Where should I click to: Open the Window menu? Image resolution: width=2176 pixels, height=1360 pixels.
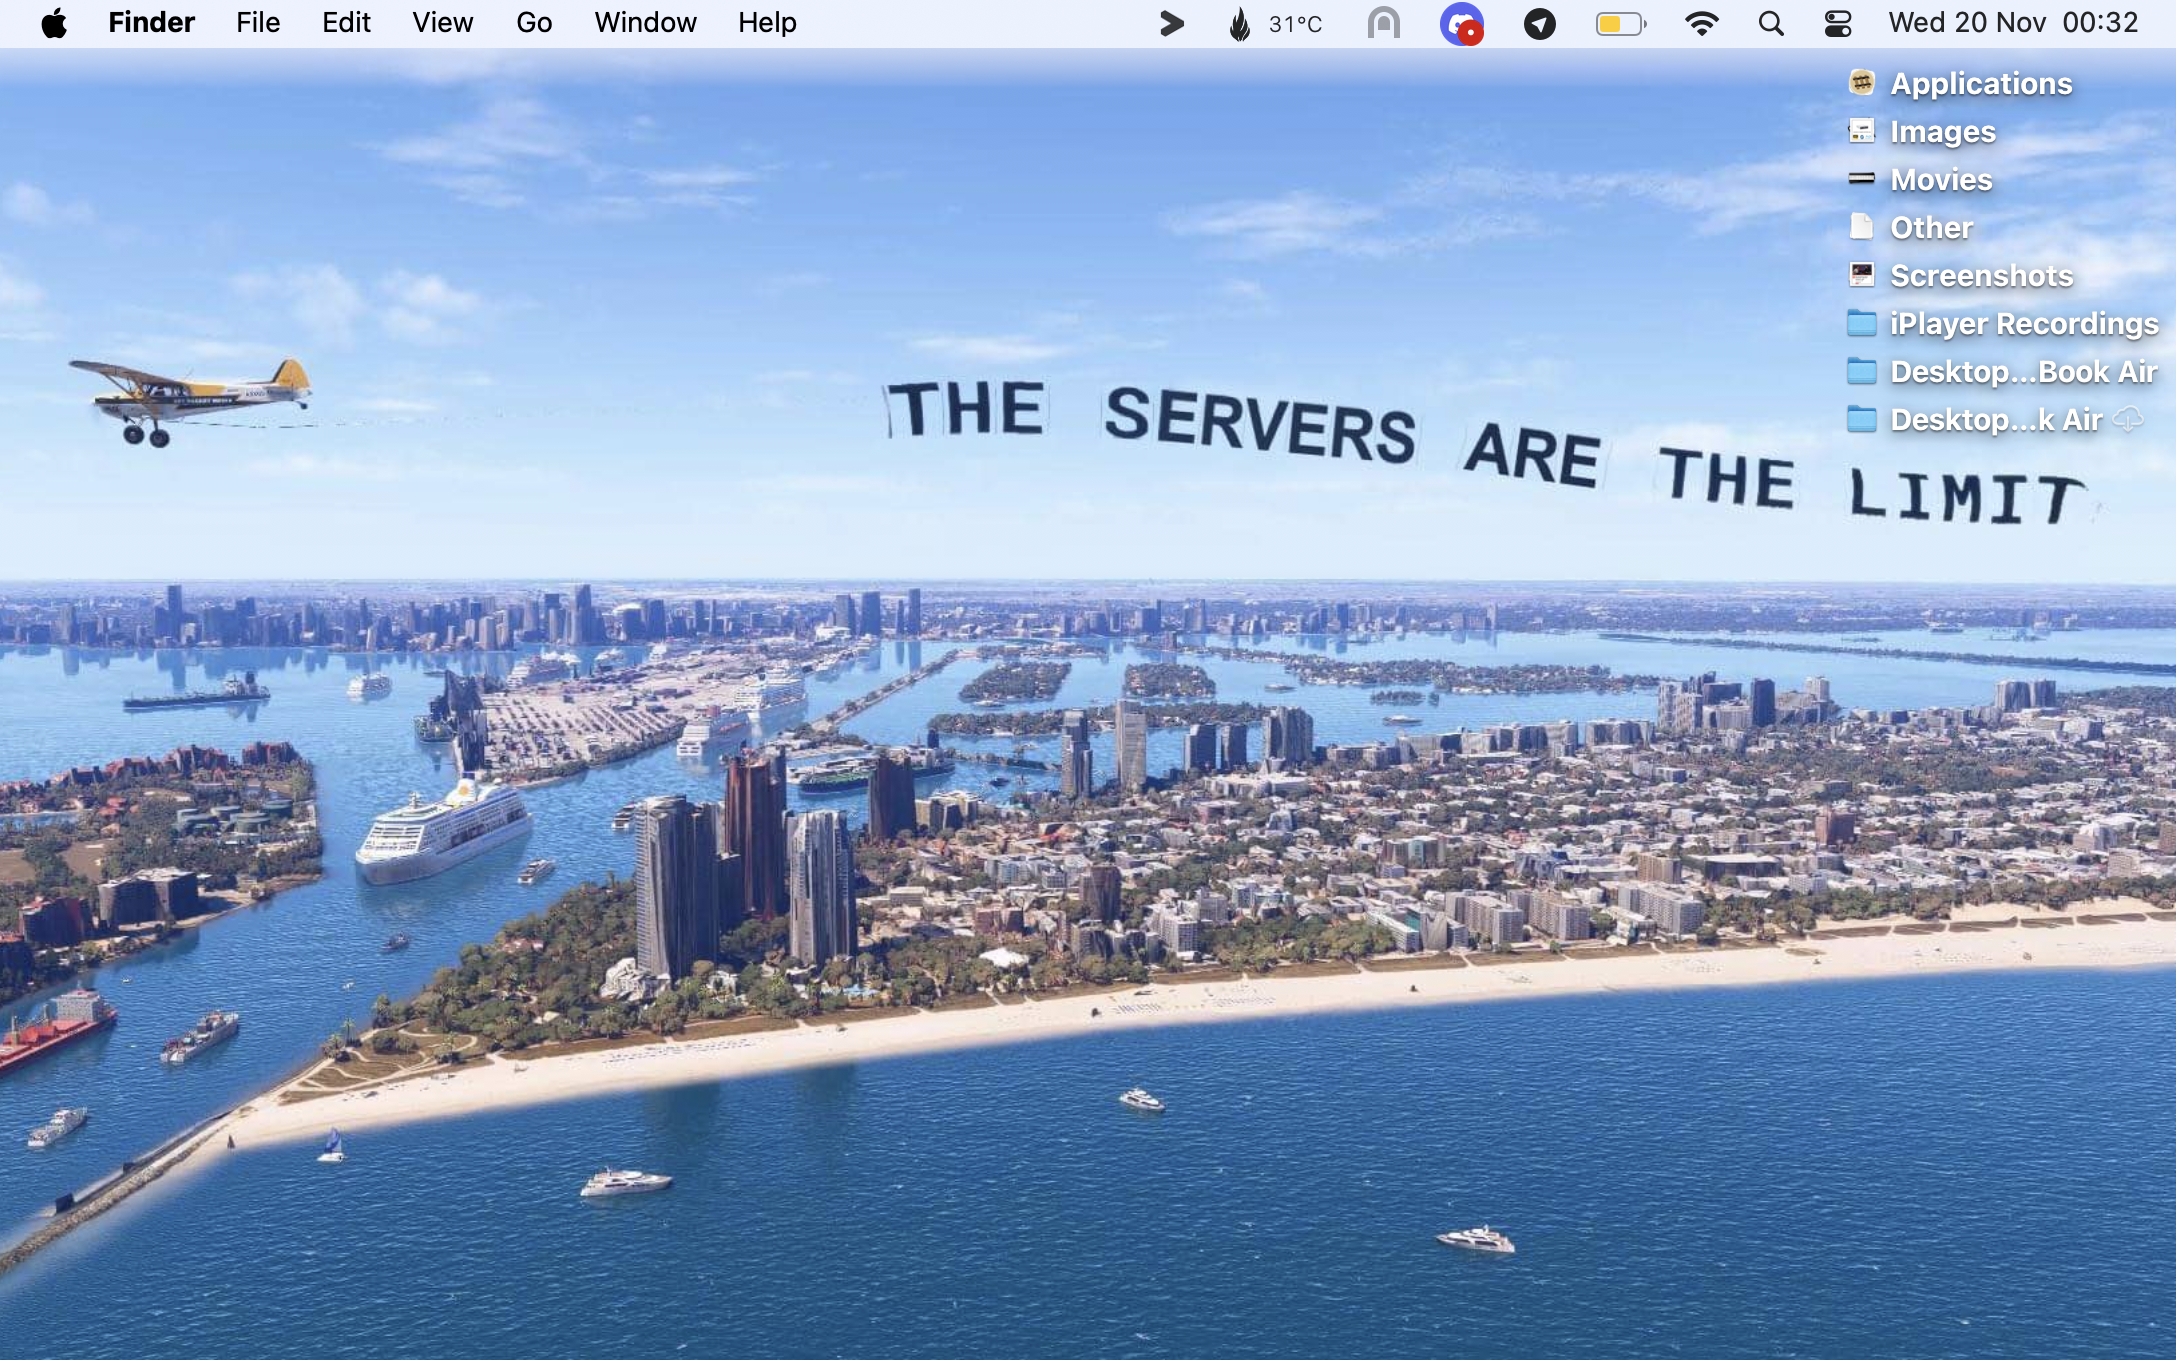[645, 23]
